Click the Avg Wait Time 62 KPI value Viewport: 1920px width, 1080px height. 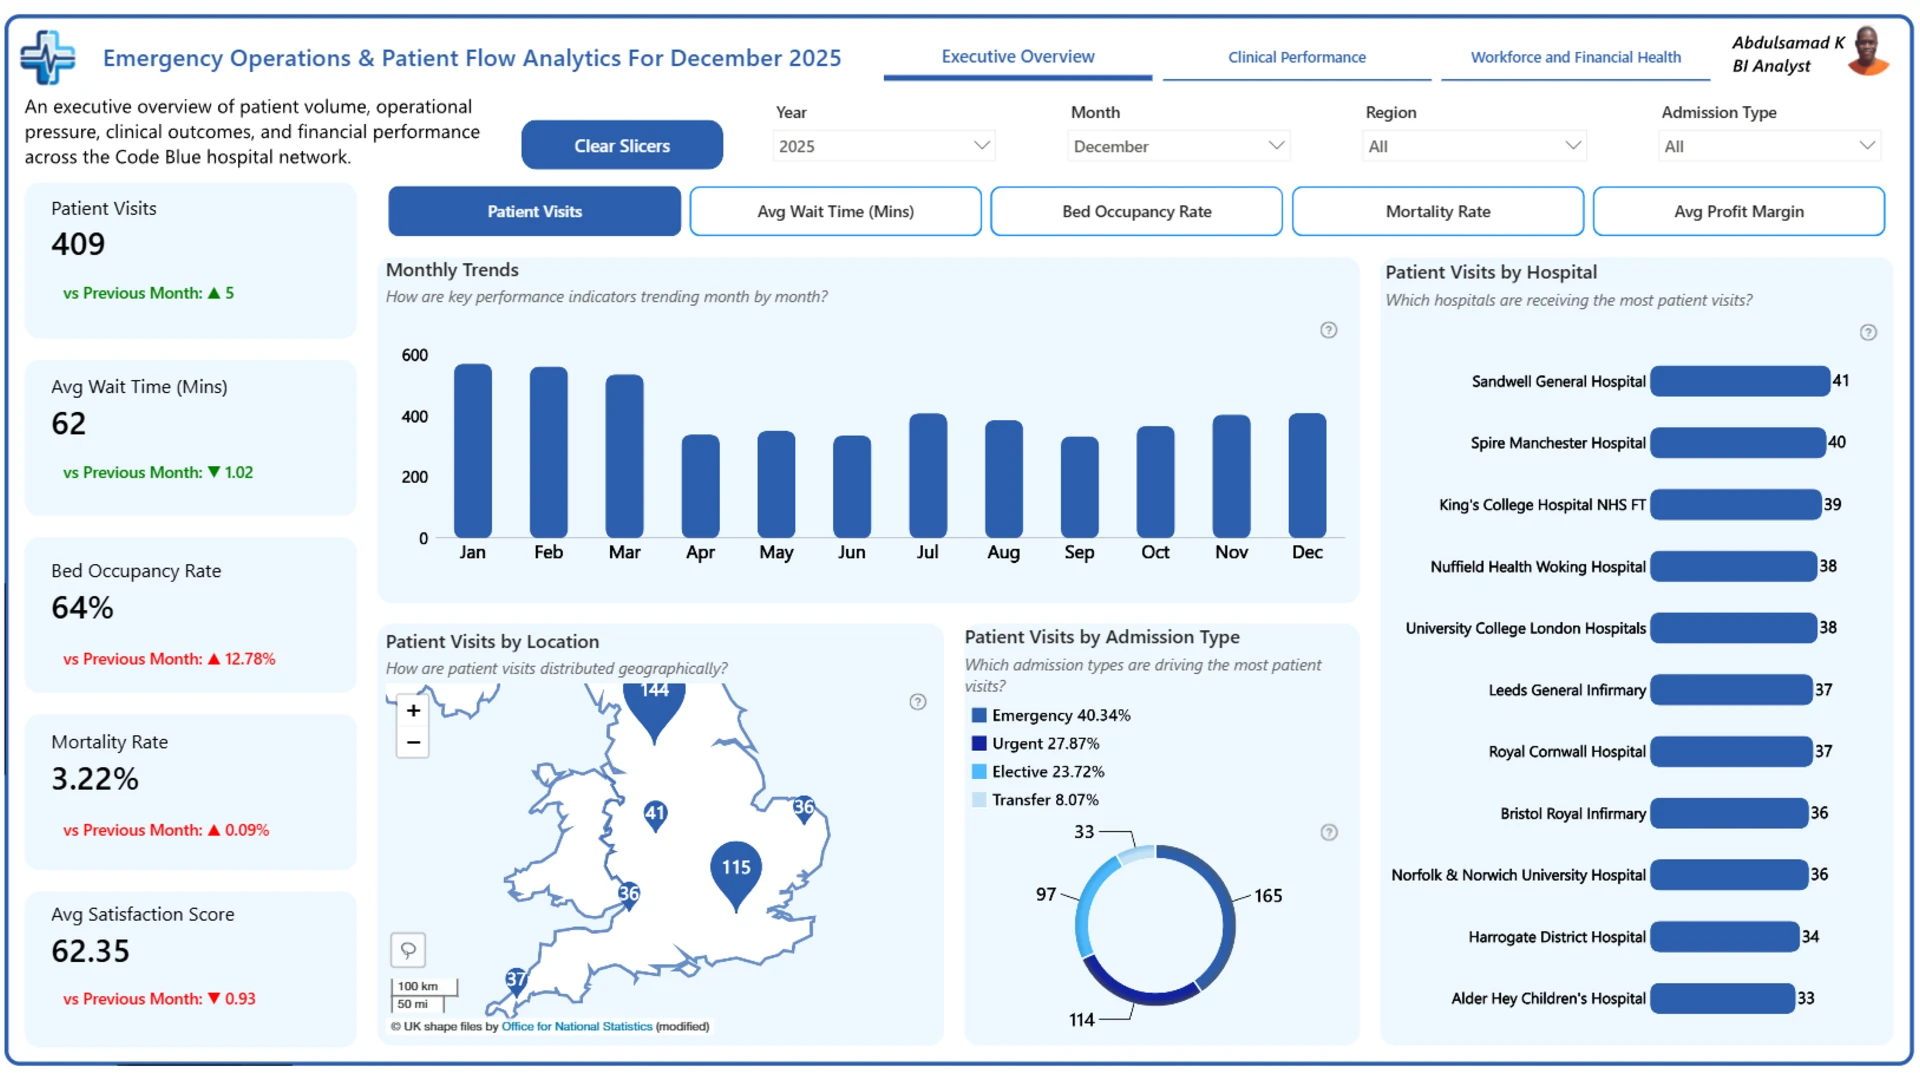click(69, 423)
